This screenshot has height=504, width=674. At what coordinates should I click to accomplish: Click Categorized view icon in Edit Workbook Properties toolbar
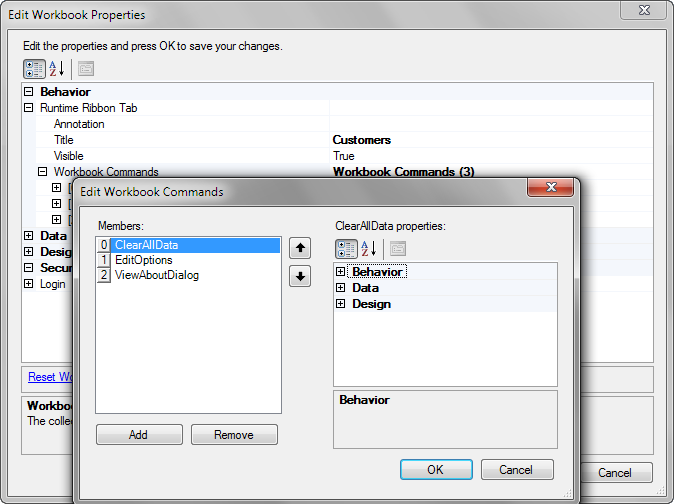(x=34, y=69)
